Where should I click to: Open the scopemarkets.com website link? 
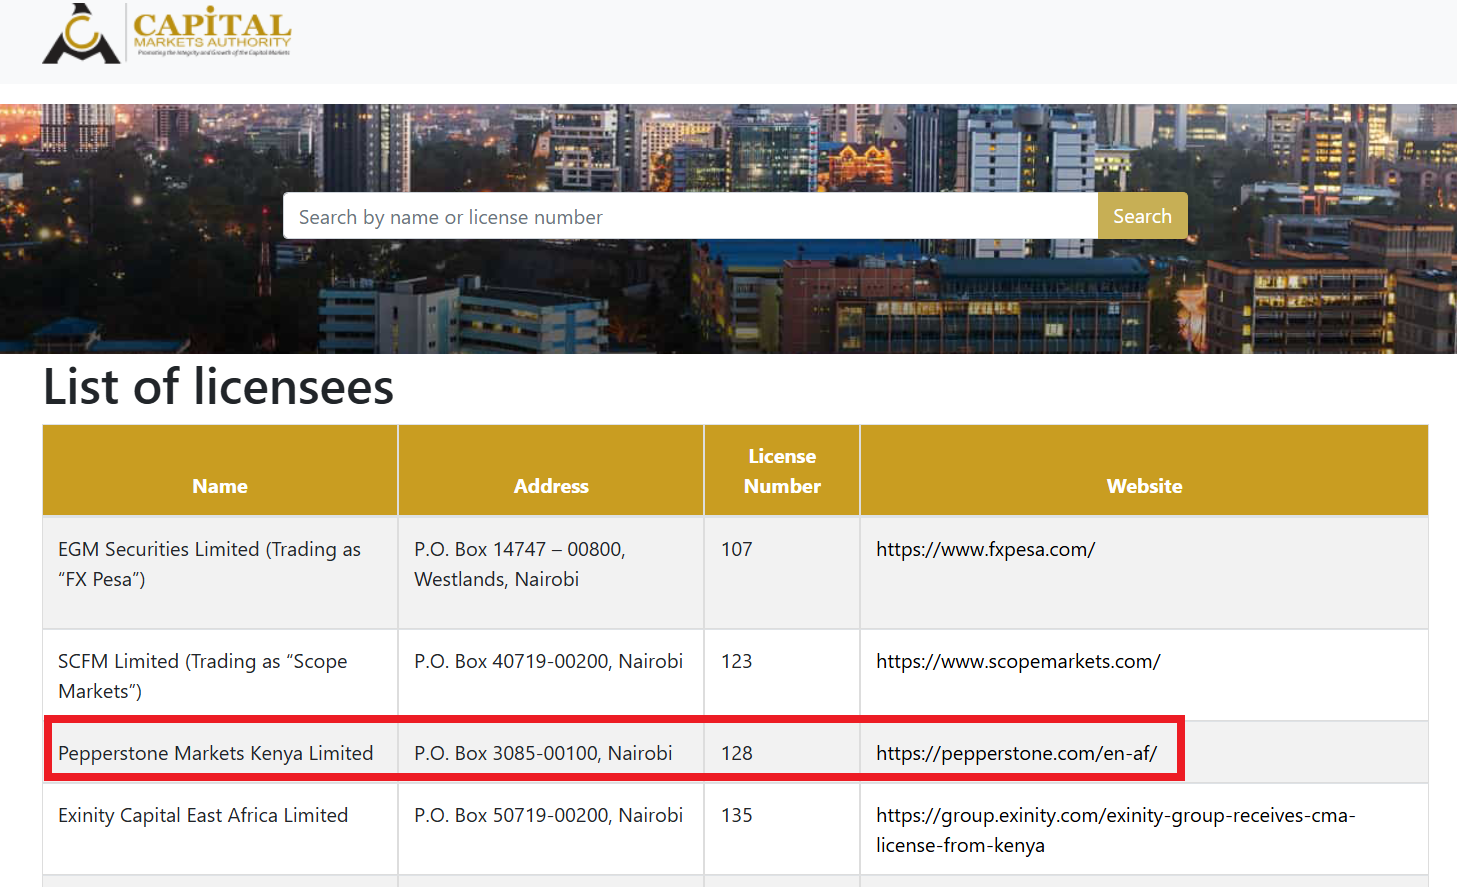tap(1018, 662)
